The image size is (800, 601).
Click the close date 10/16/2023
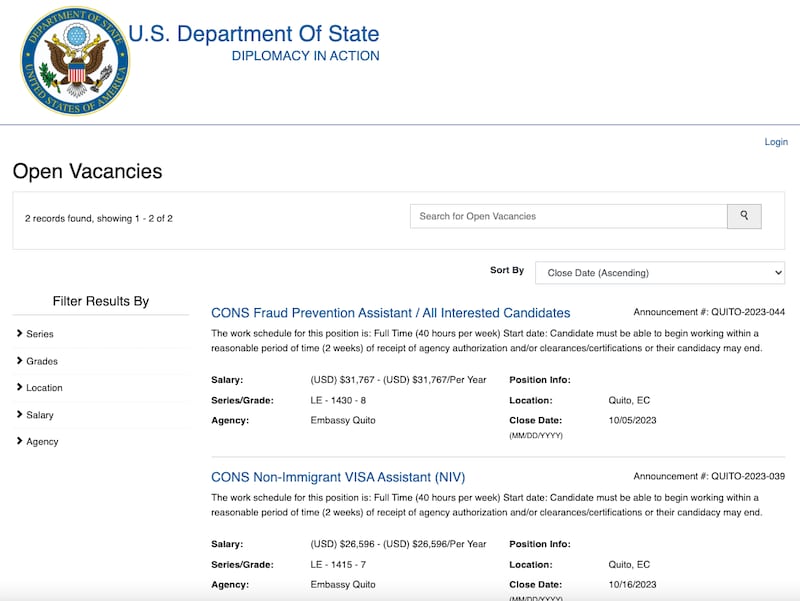(632, 585)
